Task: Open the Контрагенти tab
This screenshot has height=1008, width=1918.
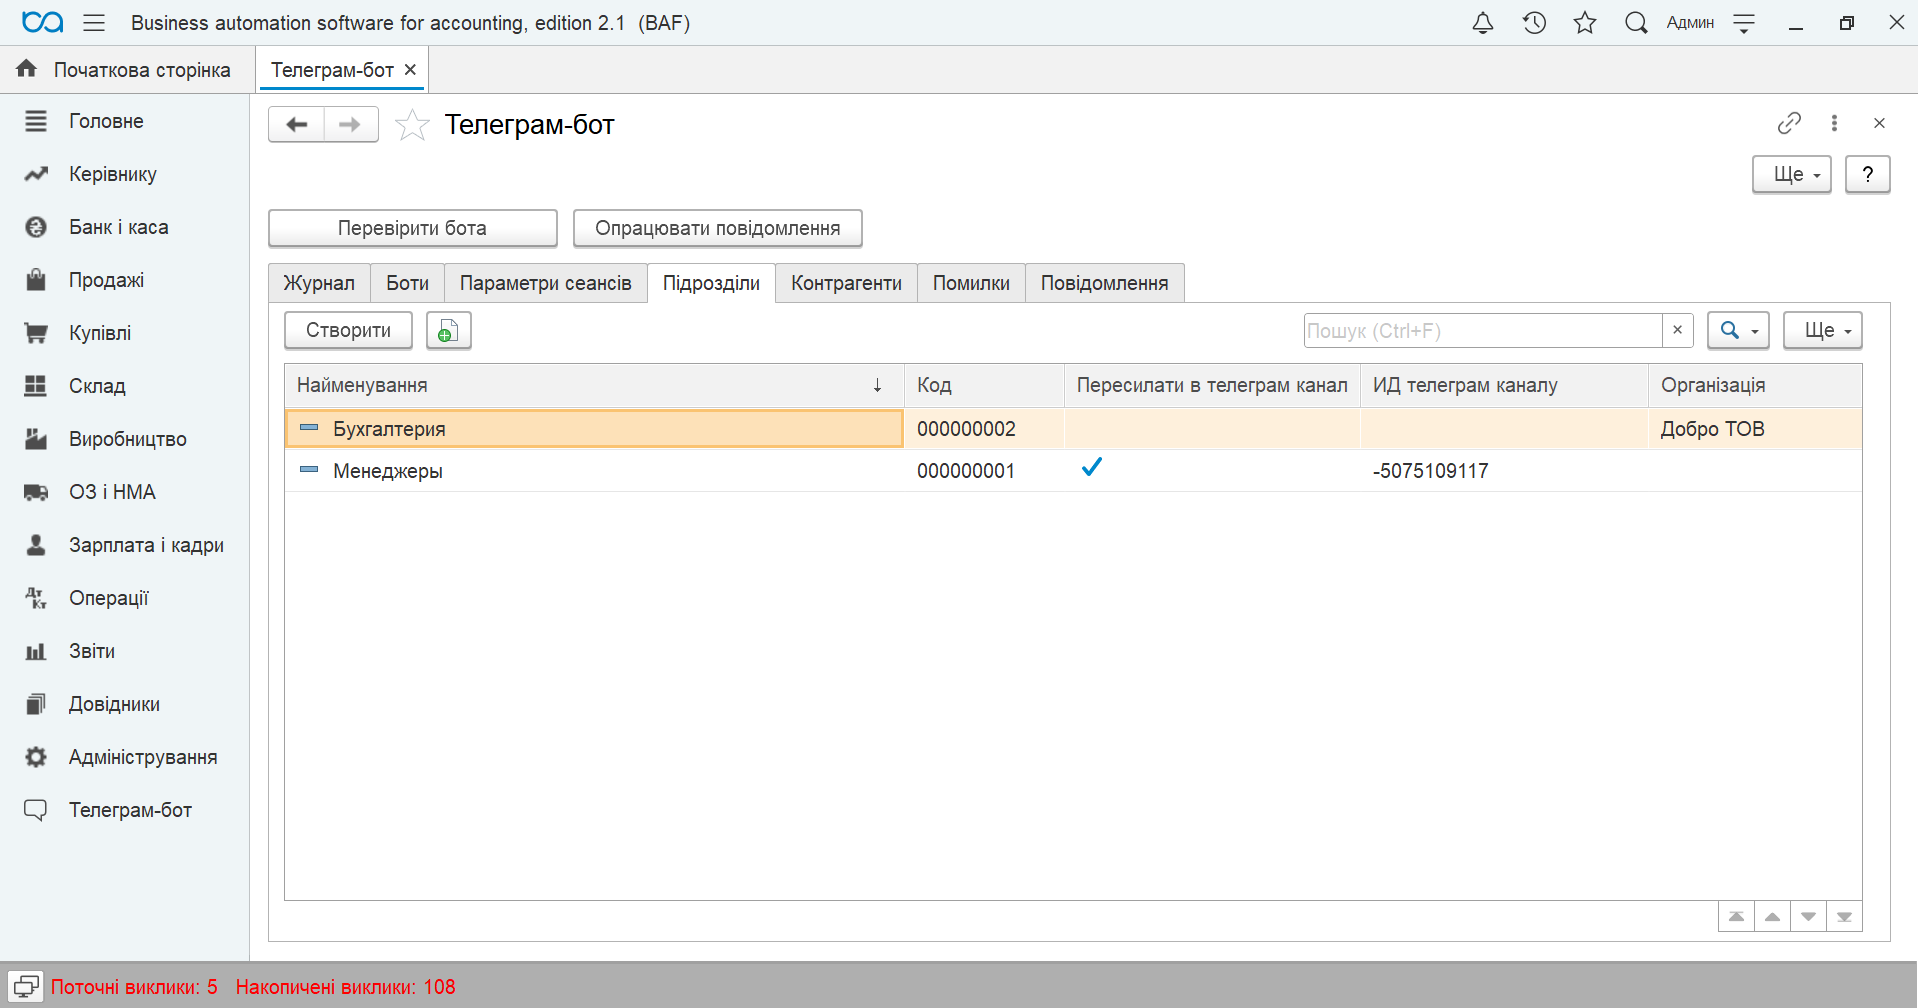Action: pyautogui.click(x=846, y=283)
